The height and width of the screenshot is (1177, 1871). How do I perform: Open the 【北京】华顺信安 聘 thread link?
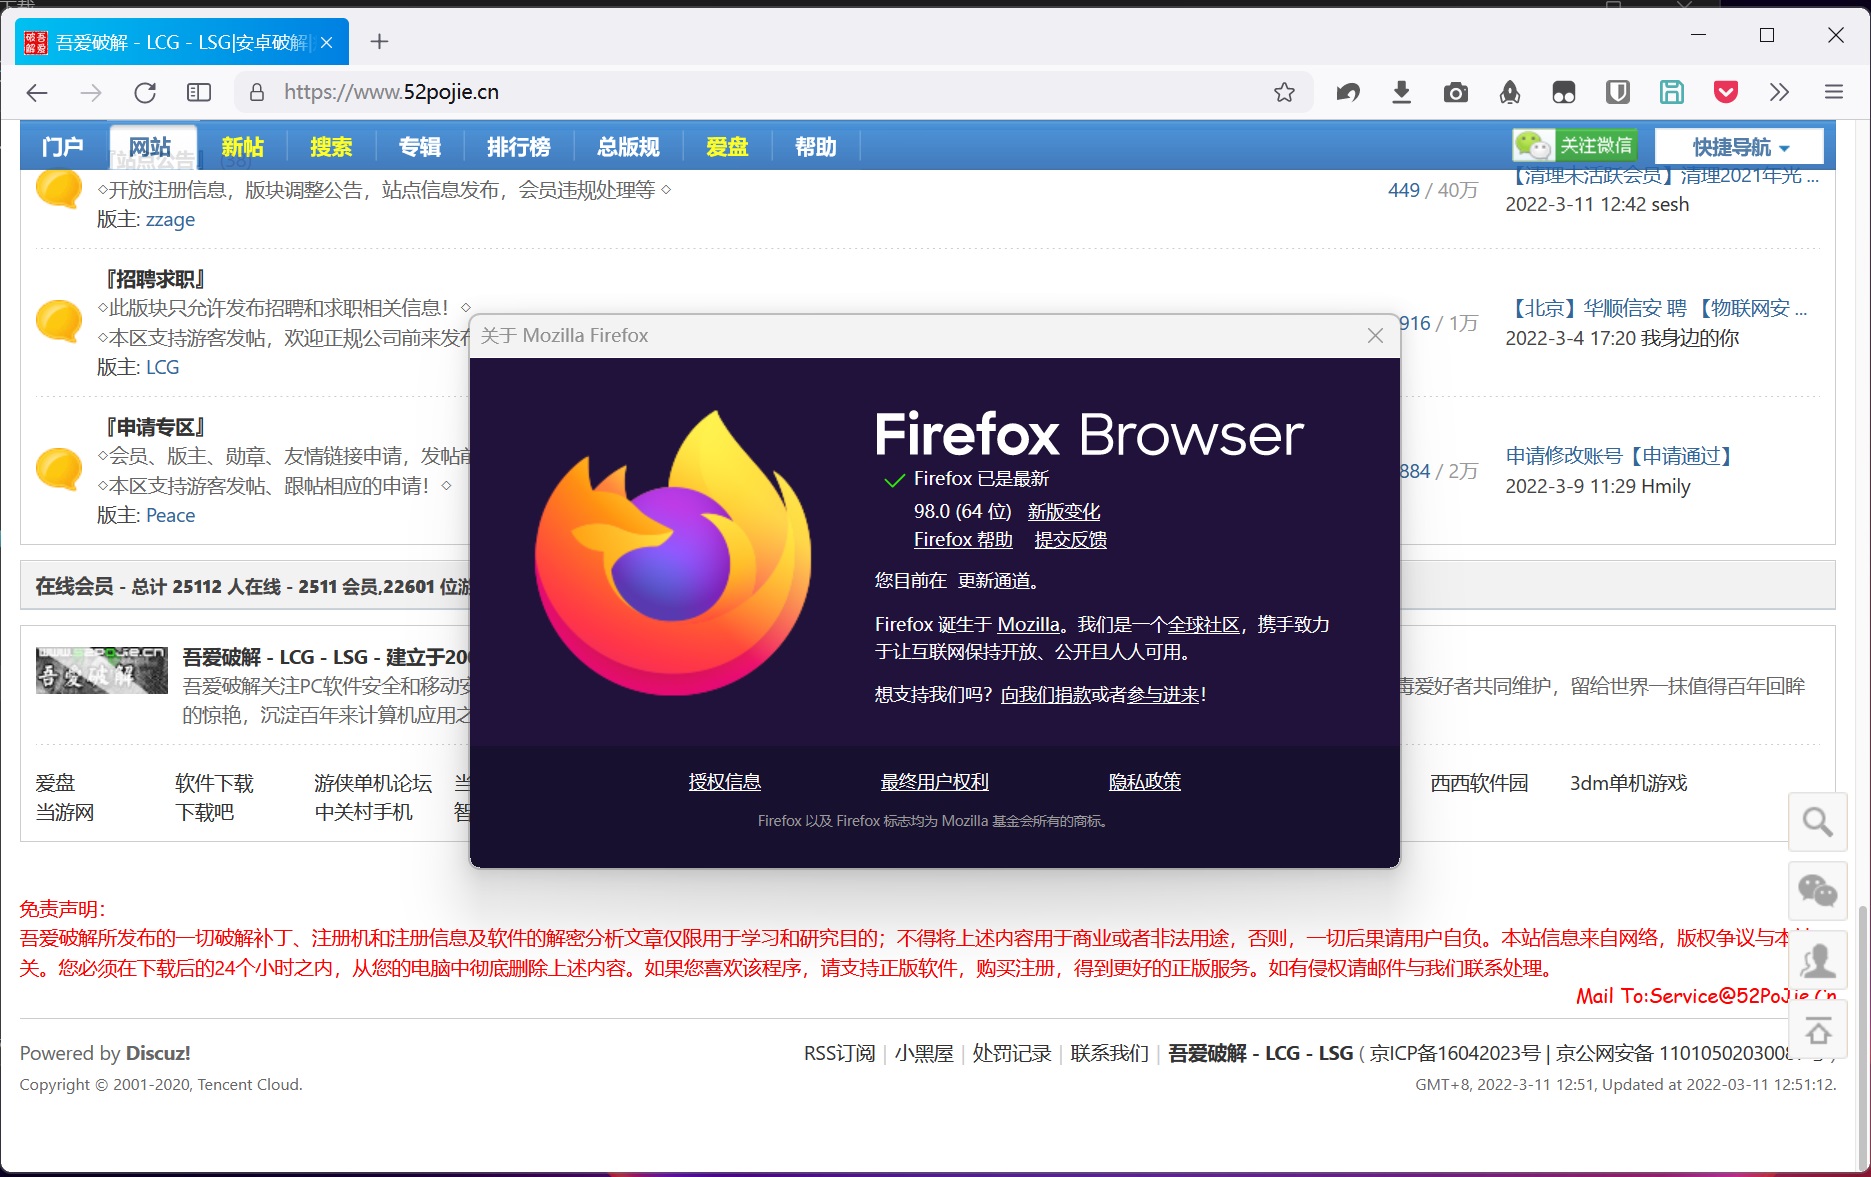pyautogui.click(x=1658, y=308)
